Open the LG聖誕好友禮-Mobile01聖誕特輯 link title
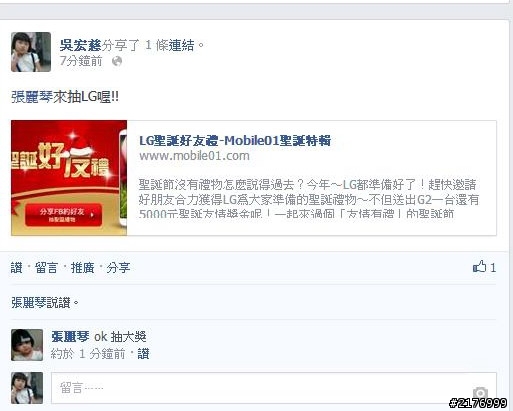The image size is (513, 411). tap(235, 140)
